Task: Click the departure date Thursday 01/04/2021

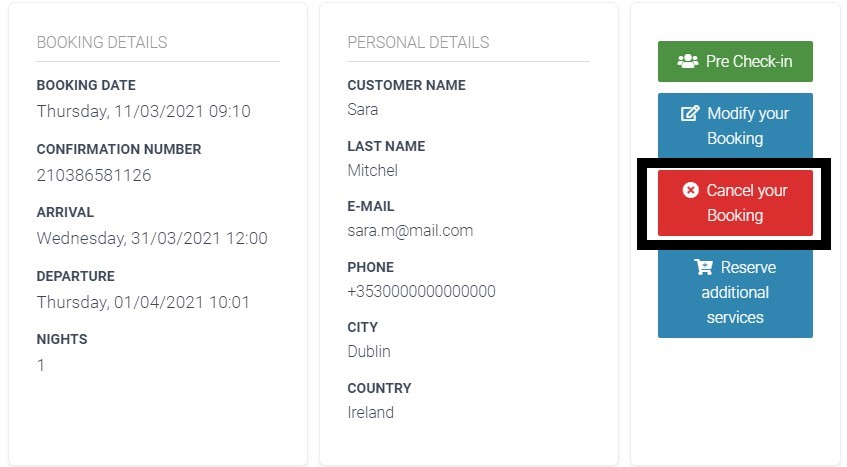Action: (x=143, y=302)
